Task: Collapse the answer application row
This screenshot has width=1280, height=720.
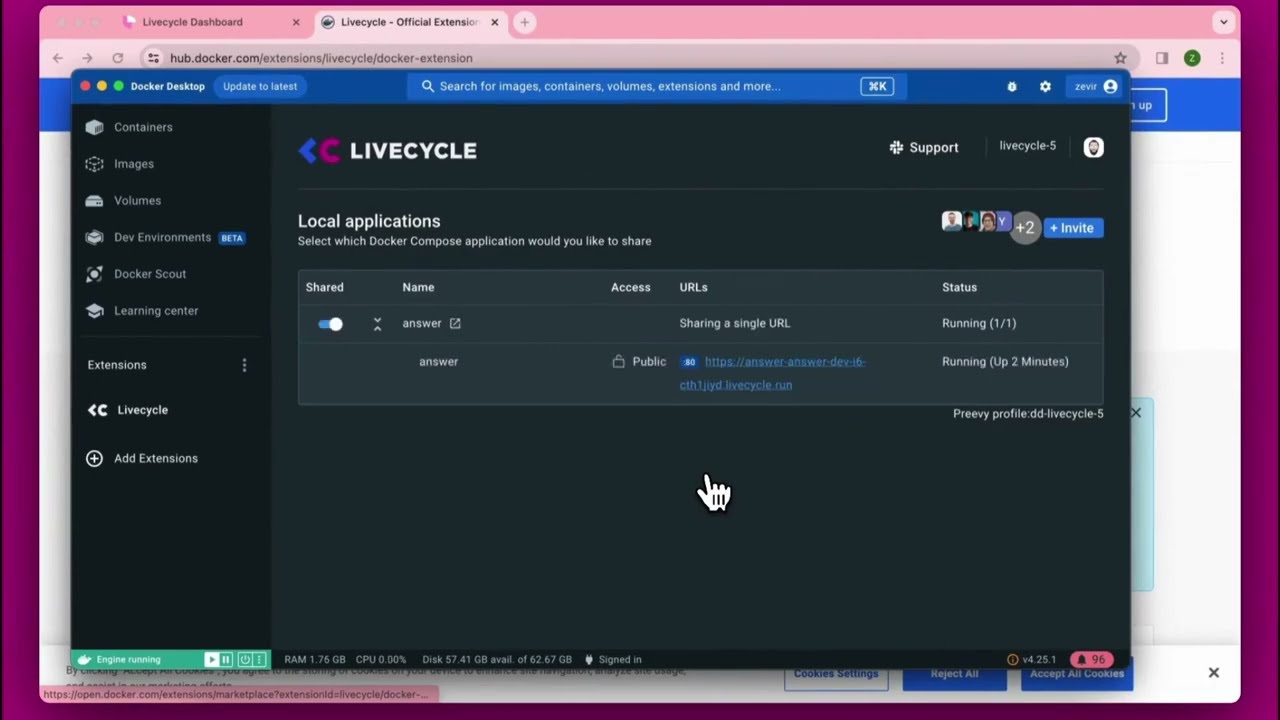Action: point(377,324)
